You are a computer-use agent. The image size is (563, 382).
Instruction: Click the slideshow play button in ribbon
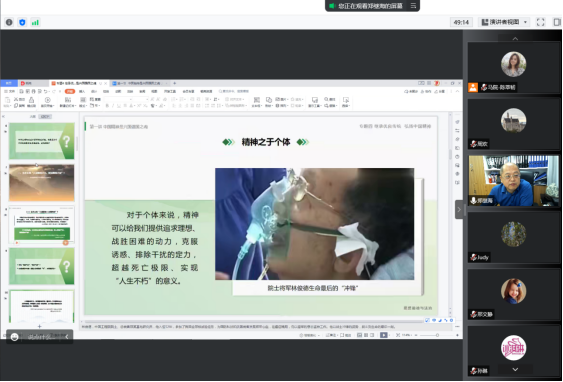47,100
